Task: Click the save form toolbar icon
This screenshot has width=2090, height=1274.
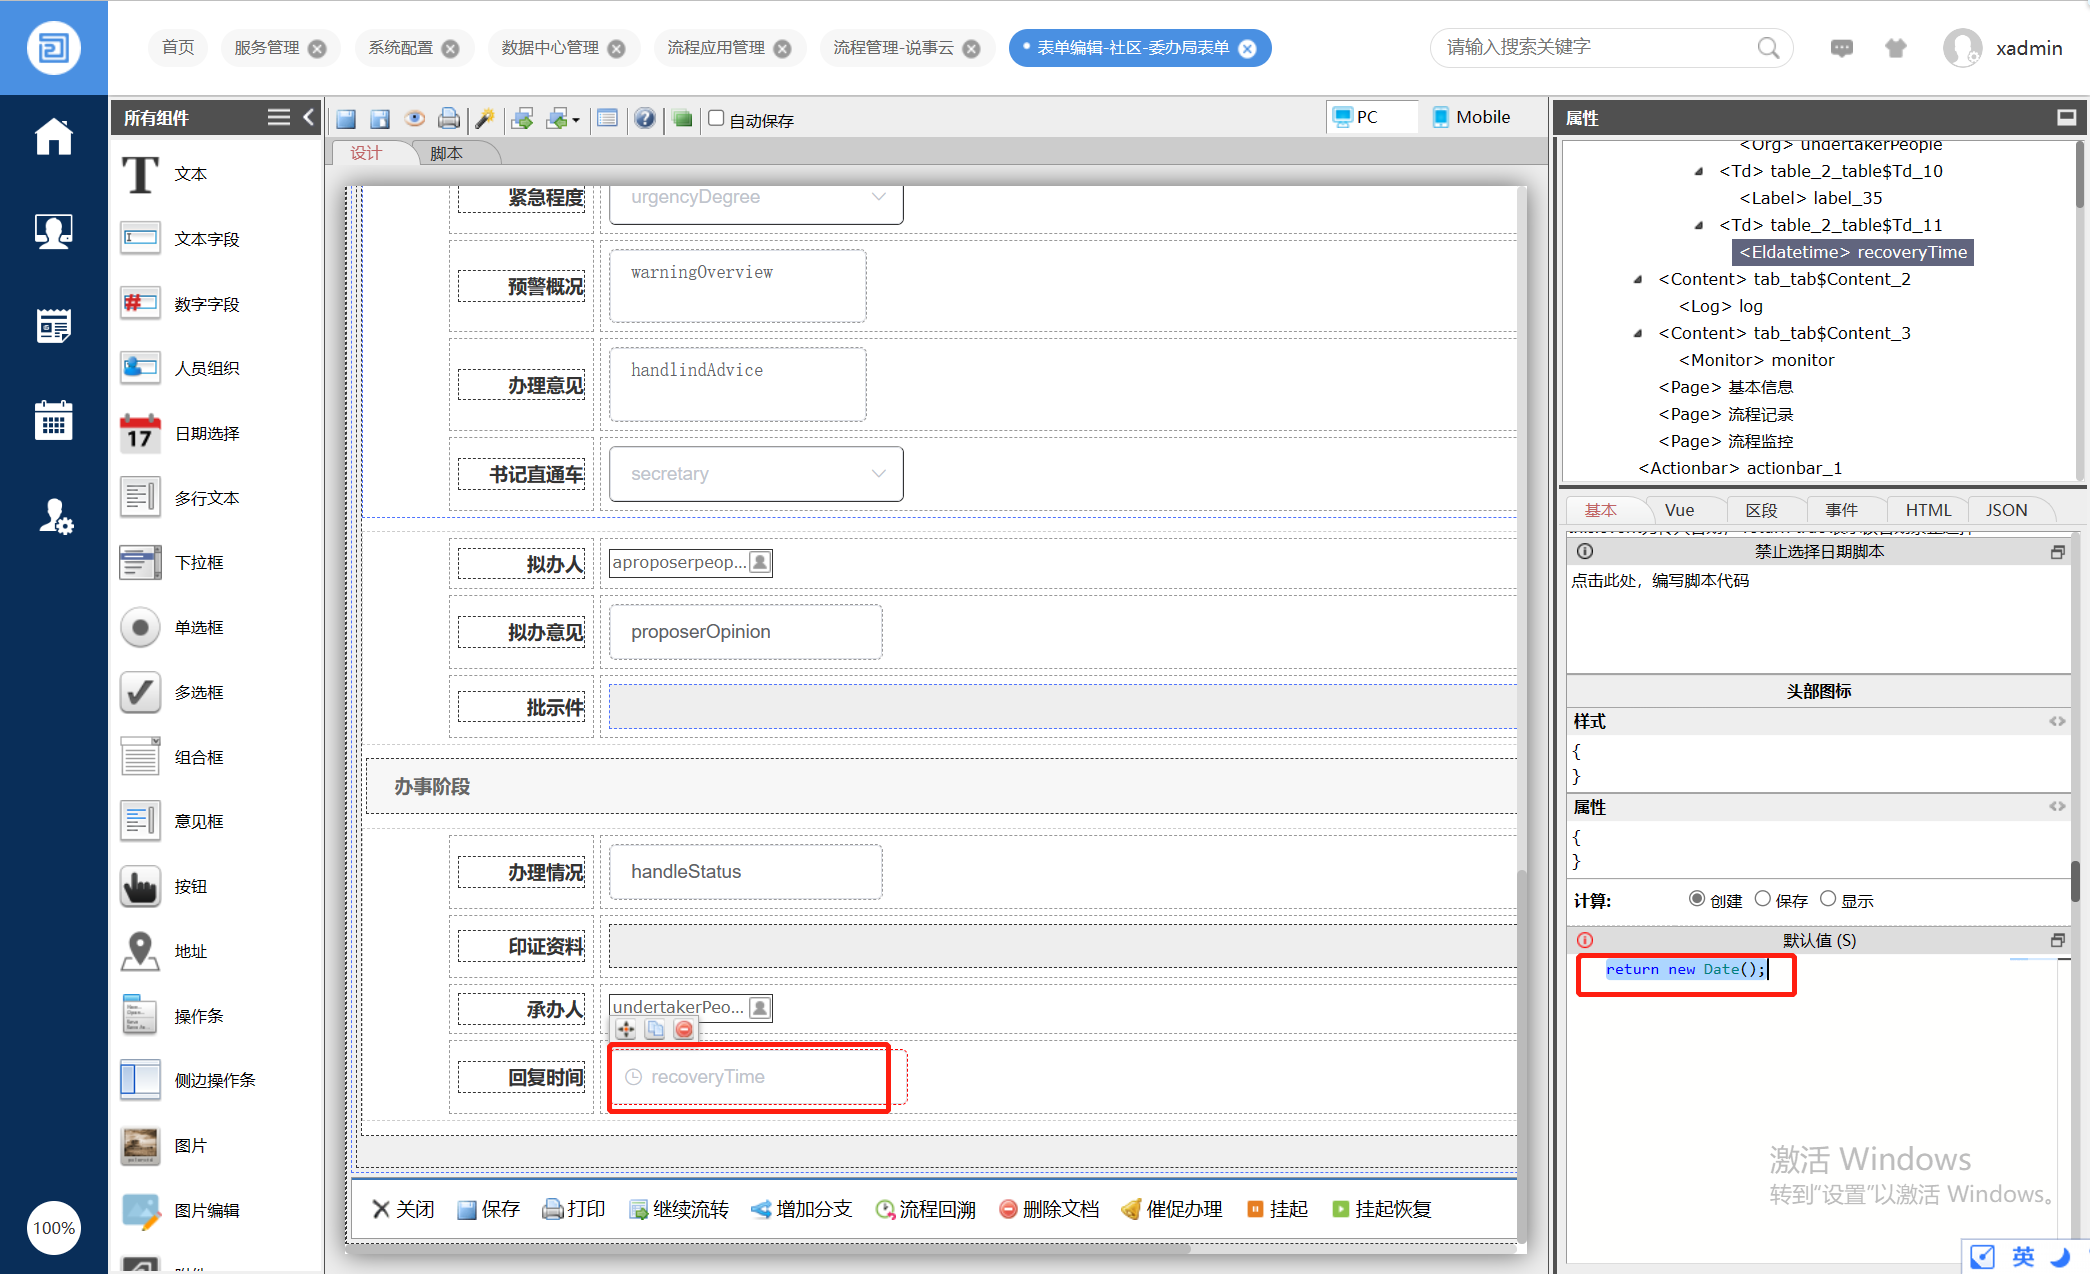Action: coord(346,120)
